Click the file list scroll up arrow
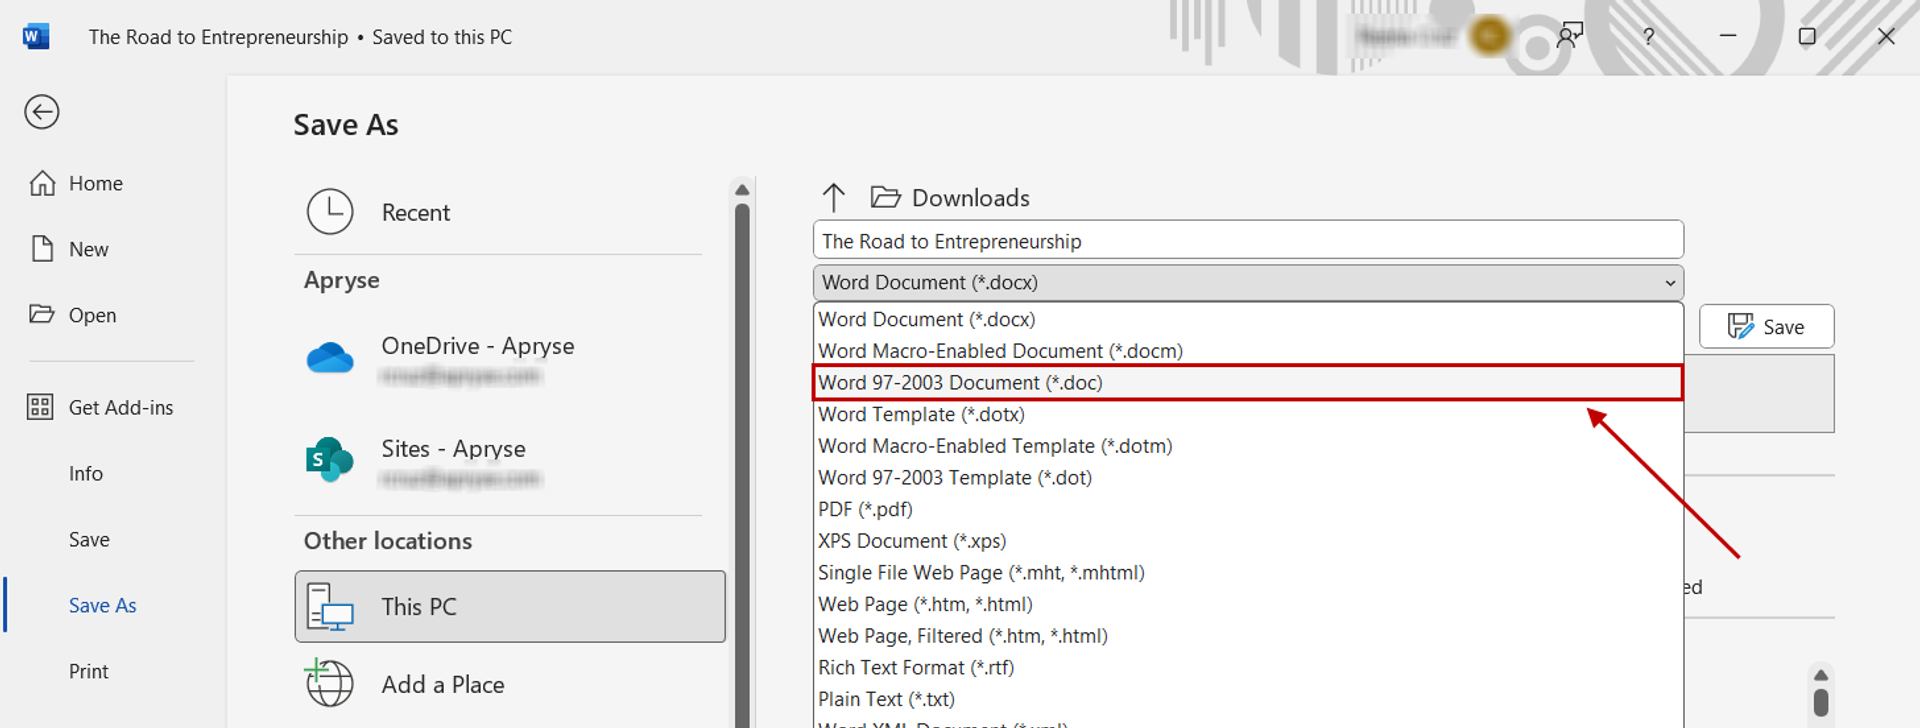This screenshot has height=728, width=1920. 1821,675
